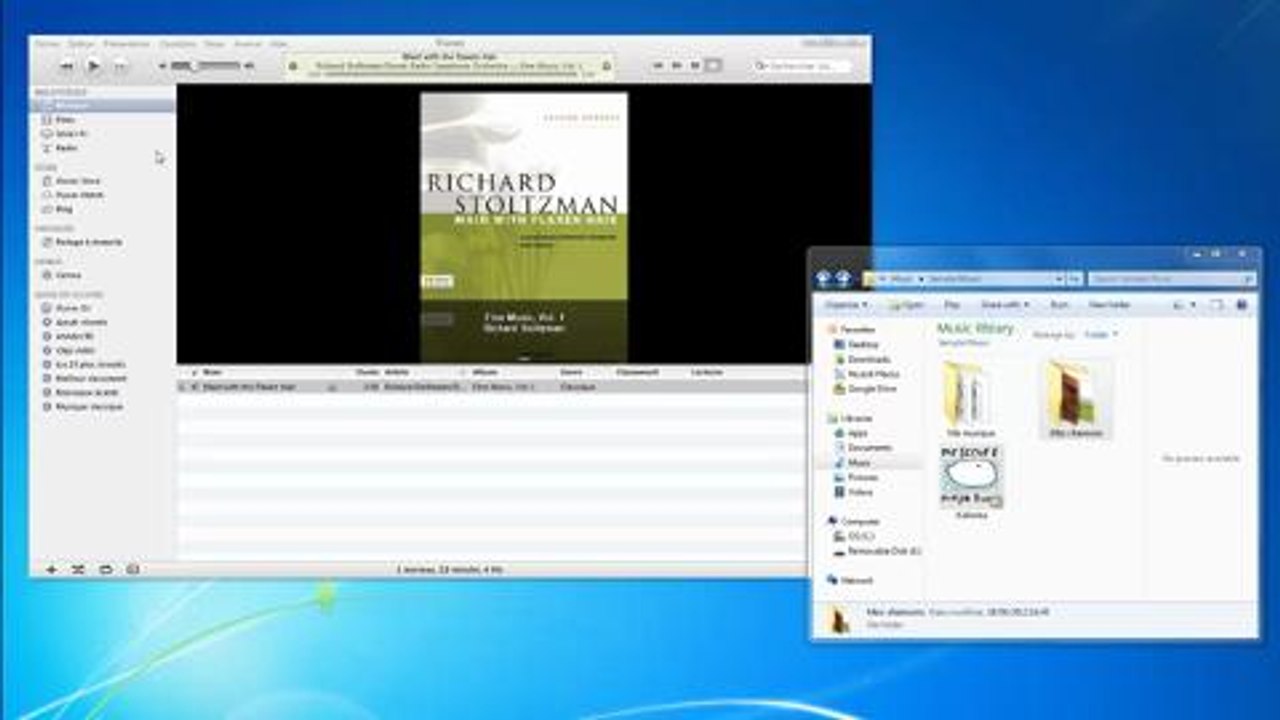
Task: Click Play in the Explorer toolbar
Action: coord(953,304)
